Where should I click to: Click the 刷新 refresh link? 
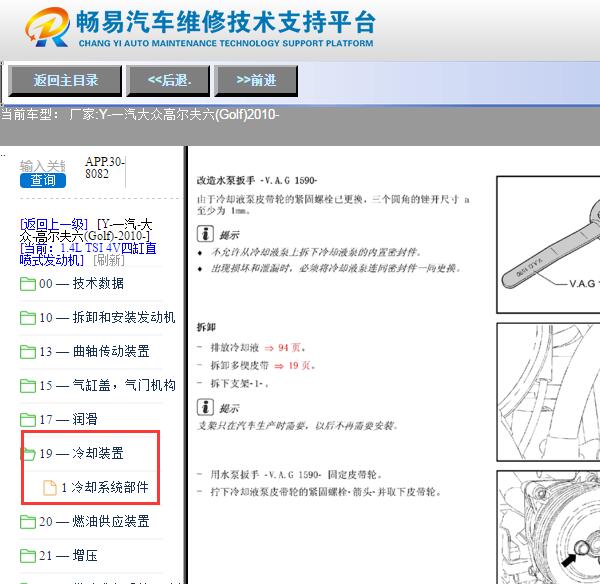coord(109,260)
